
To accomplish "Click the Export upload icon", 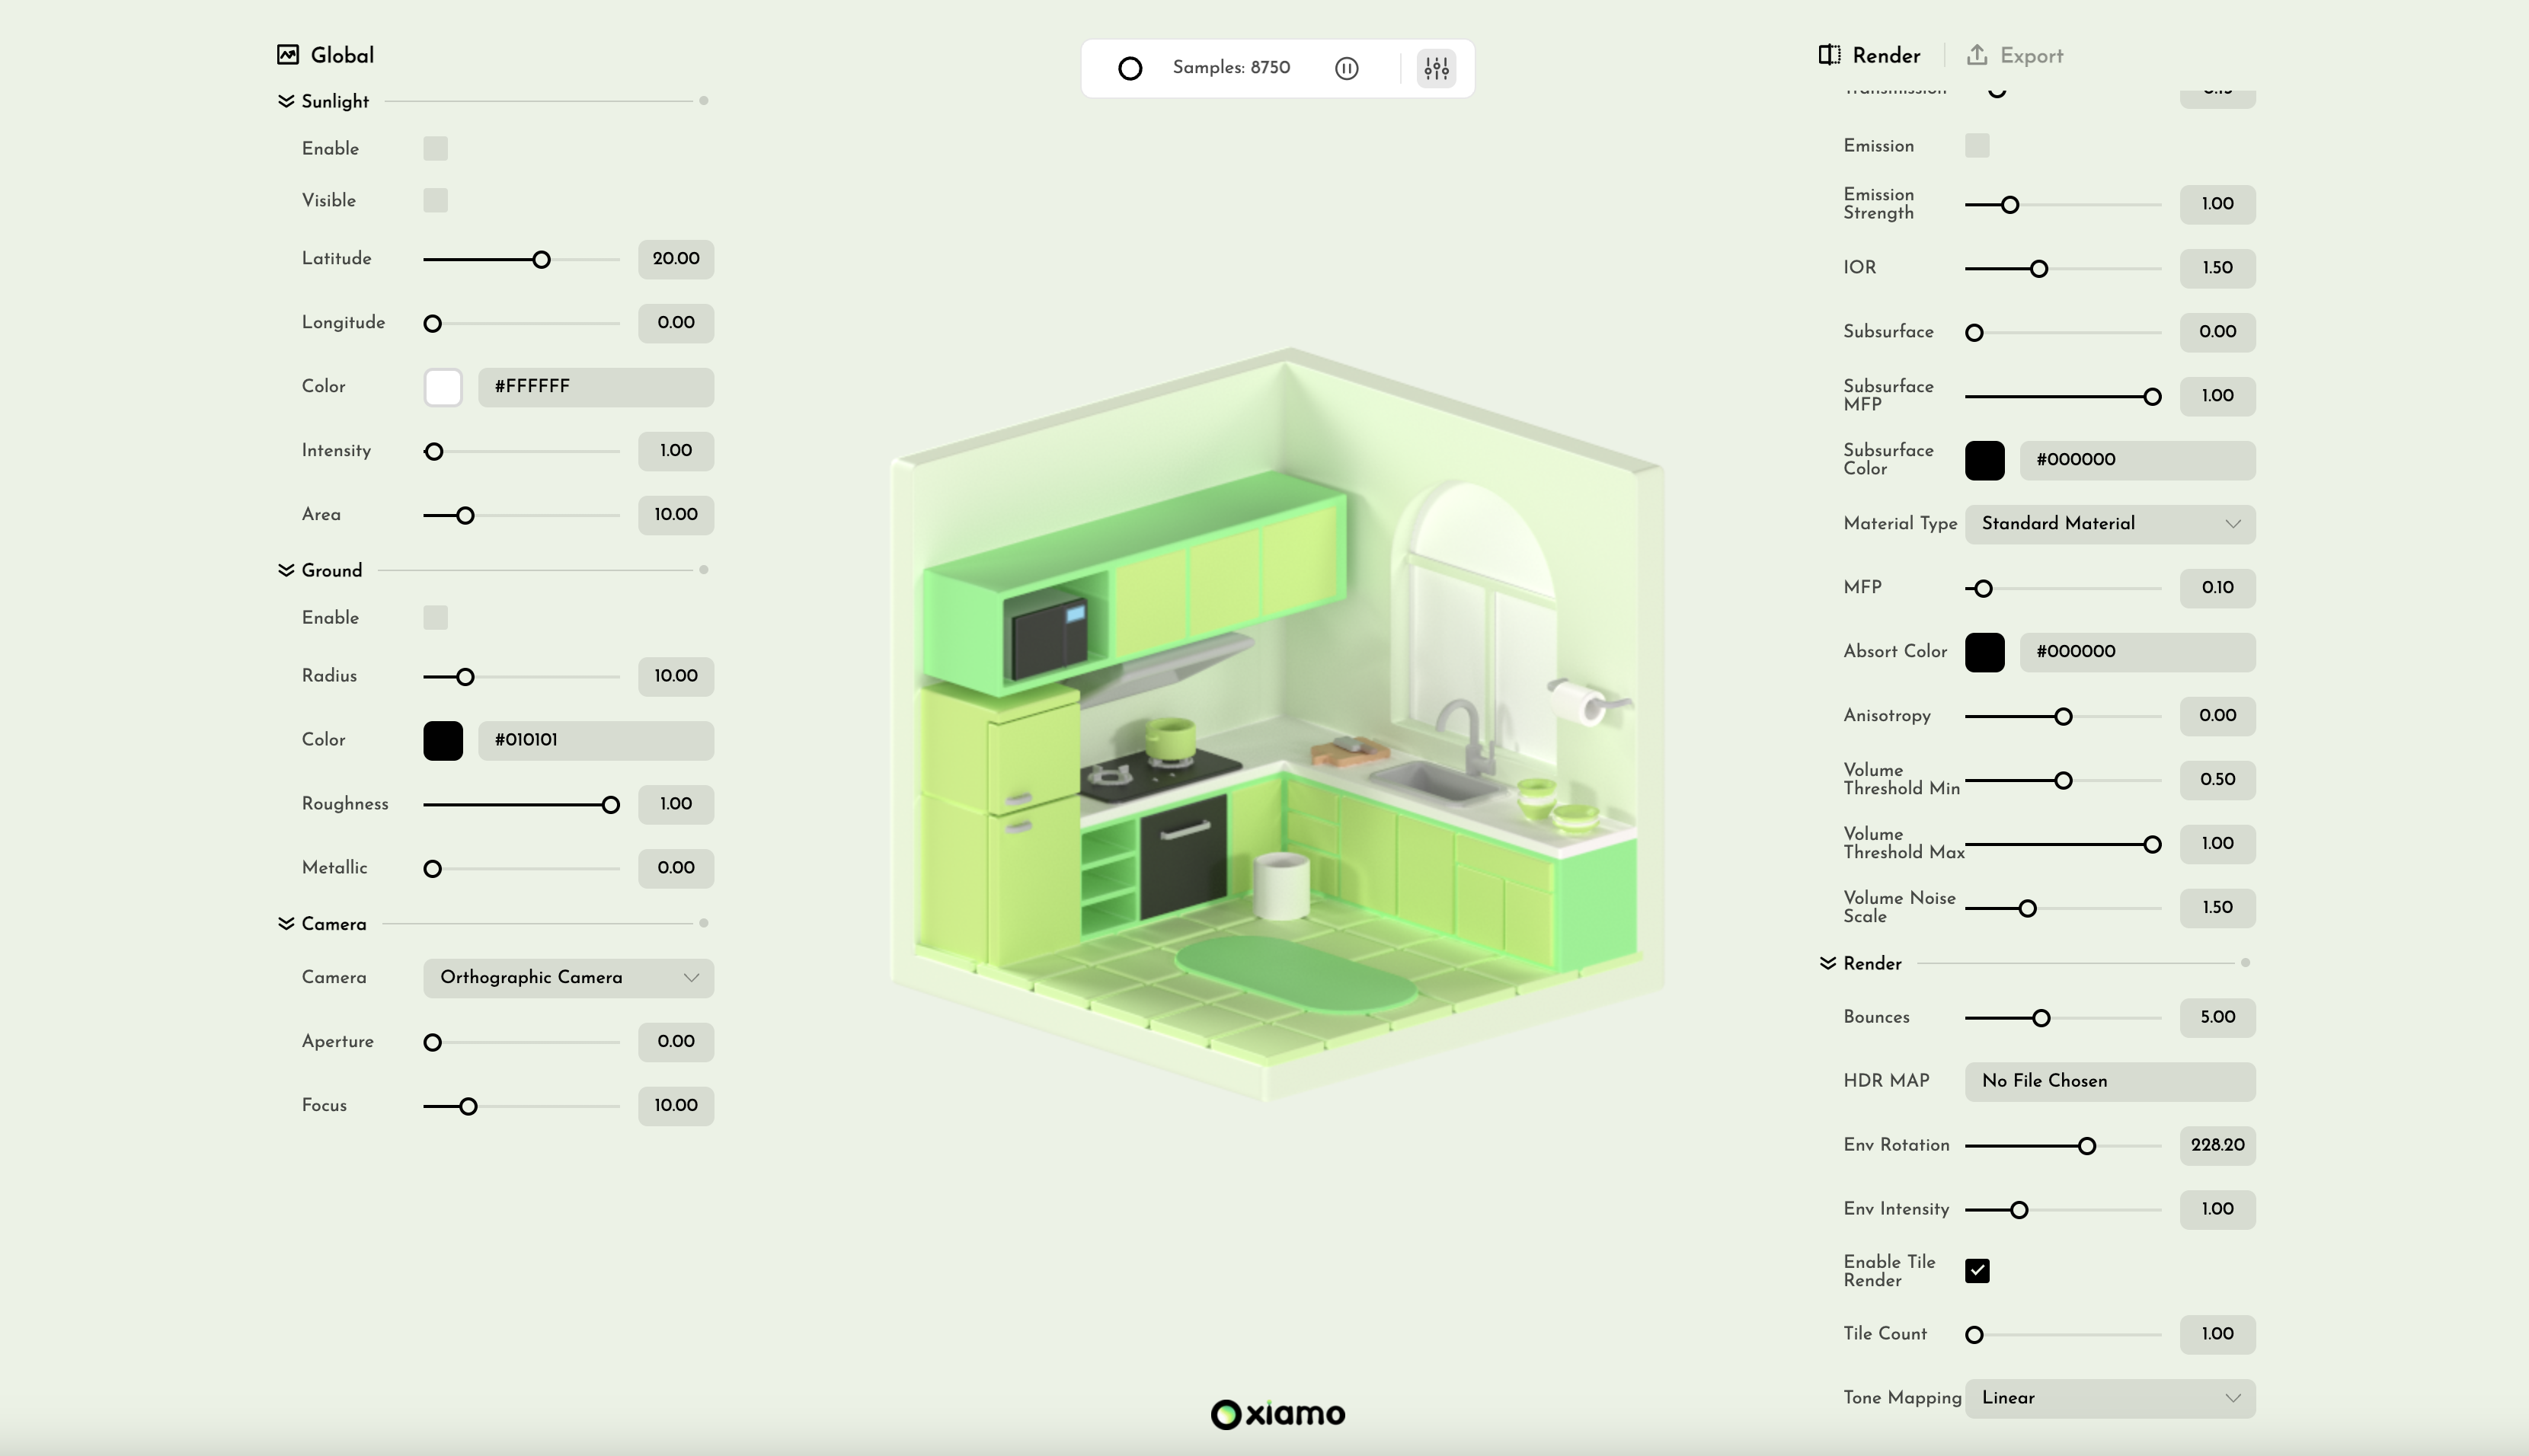I will click(1977, 55).
